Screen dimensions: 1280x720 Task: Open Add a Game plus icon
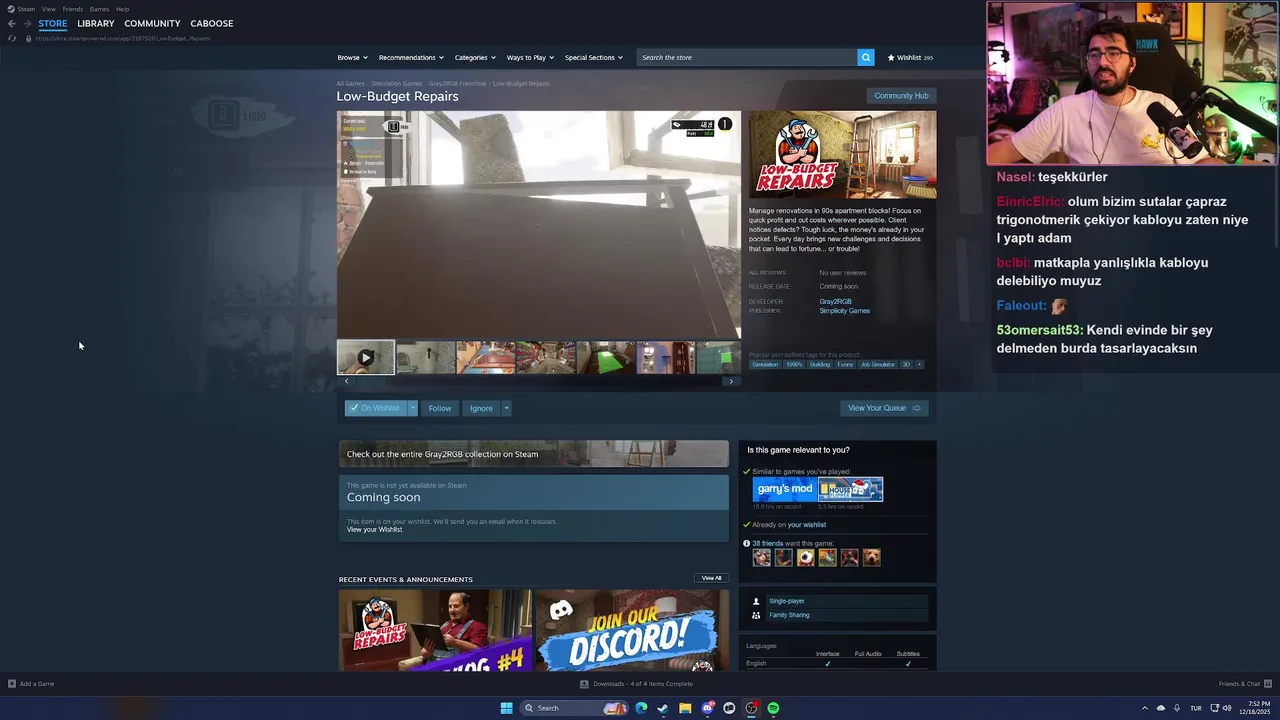pyautogui.click(x=12, y=684)
